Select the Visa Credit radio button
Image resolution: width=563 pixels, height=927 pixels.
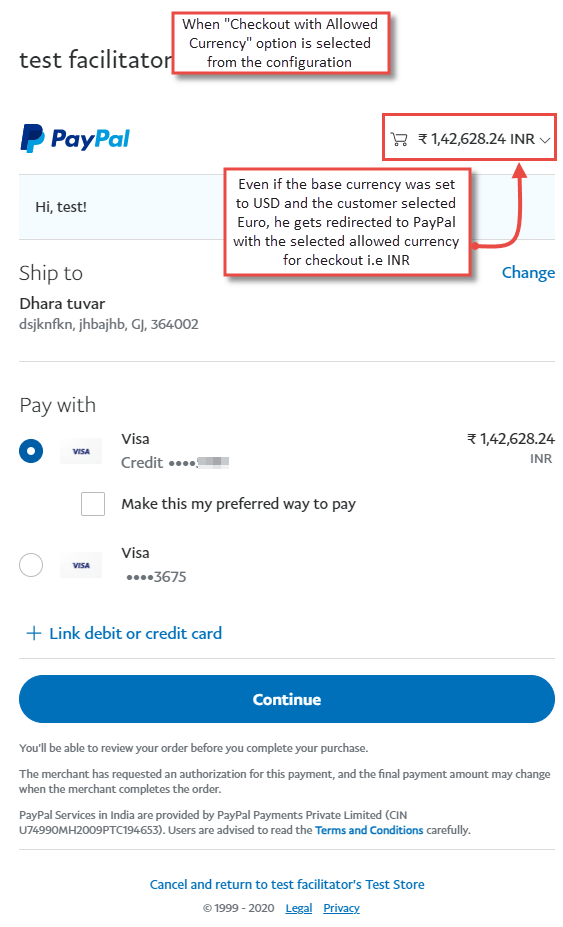(31, 451)
